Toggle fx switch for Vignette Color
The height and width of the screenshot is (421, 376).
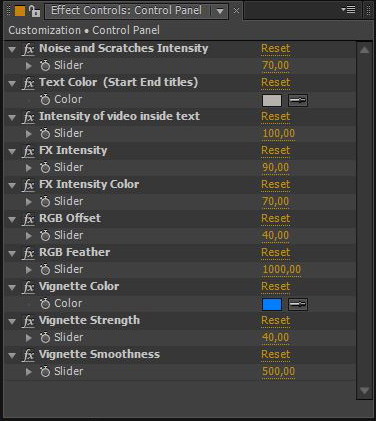(x=29, y=287)
